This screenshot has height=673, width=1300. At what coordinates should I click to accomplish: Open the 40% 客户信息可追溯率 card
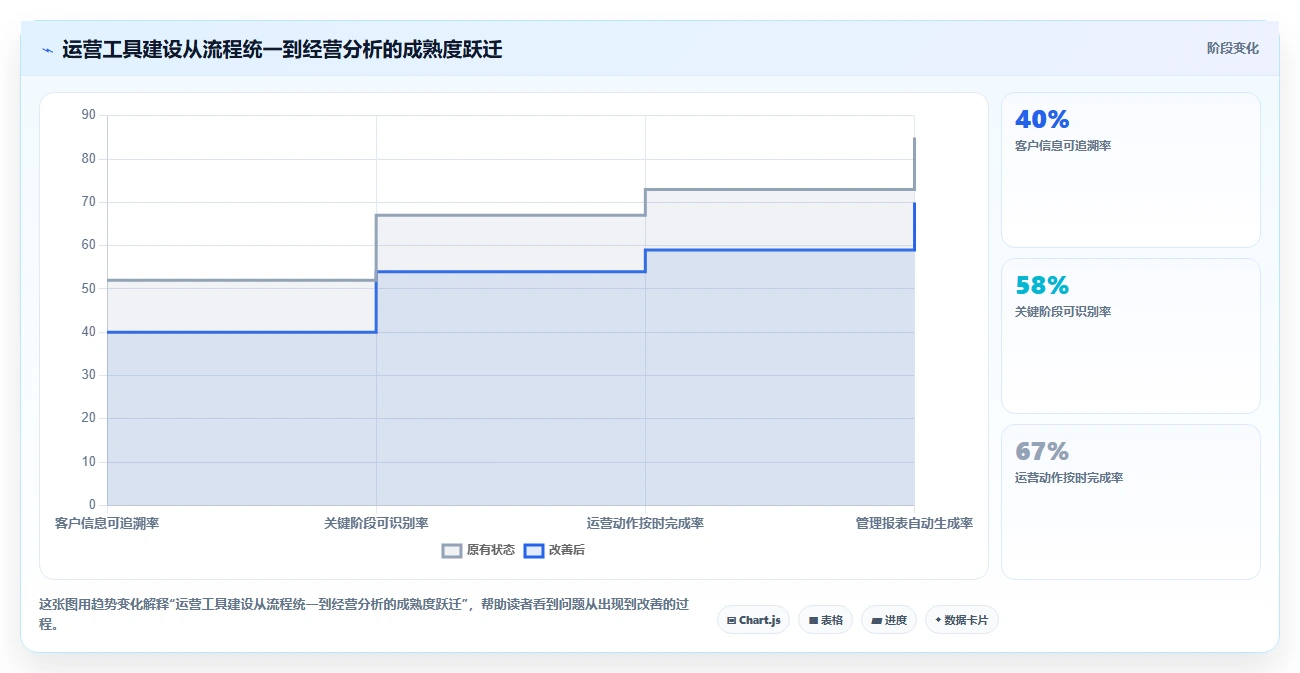coord(1131,170)
